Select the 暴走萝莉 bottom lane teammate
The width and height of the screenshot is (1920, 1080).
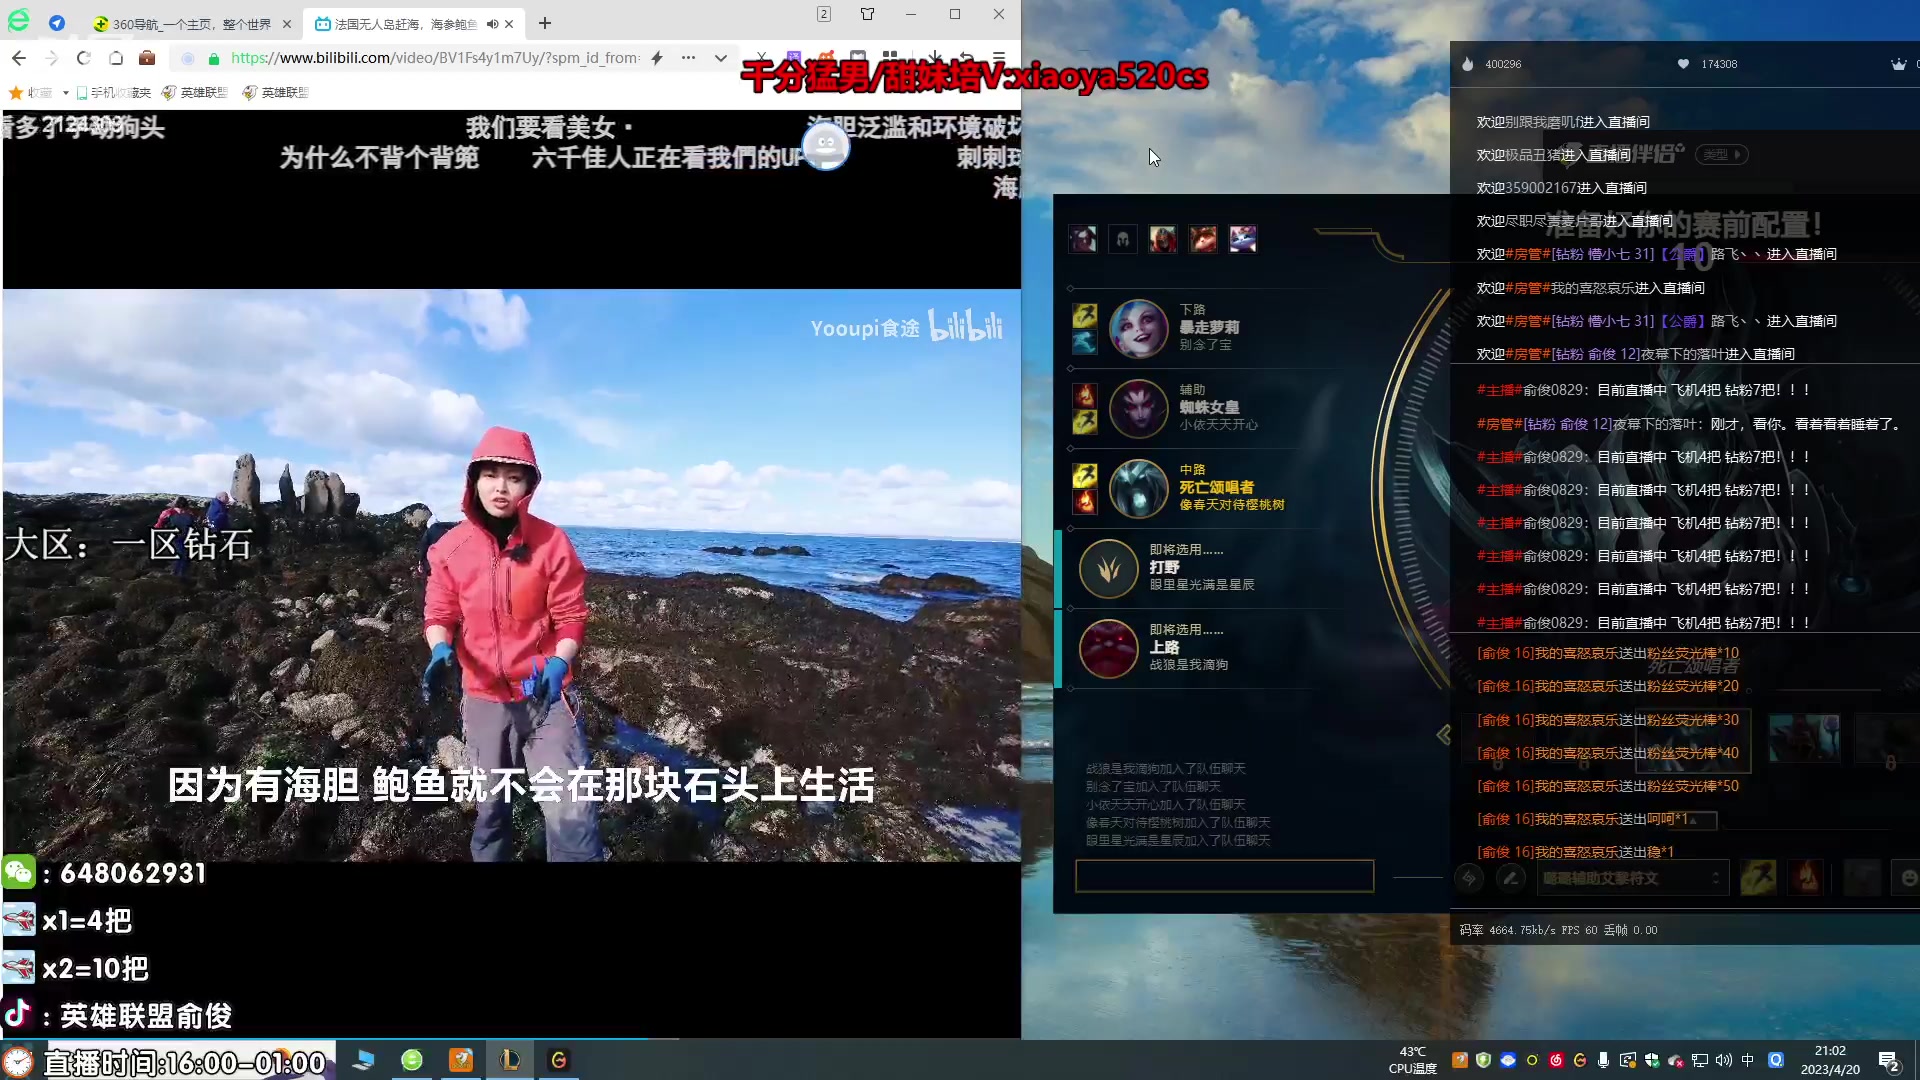tap(1138, 328)
